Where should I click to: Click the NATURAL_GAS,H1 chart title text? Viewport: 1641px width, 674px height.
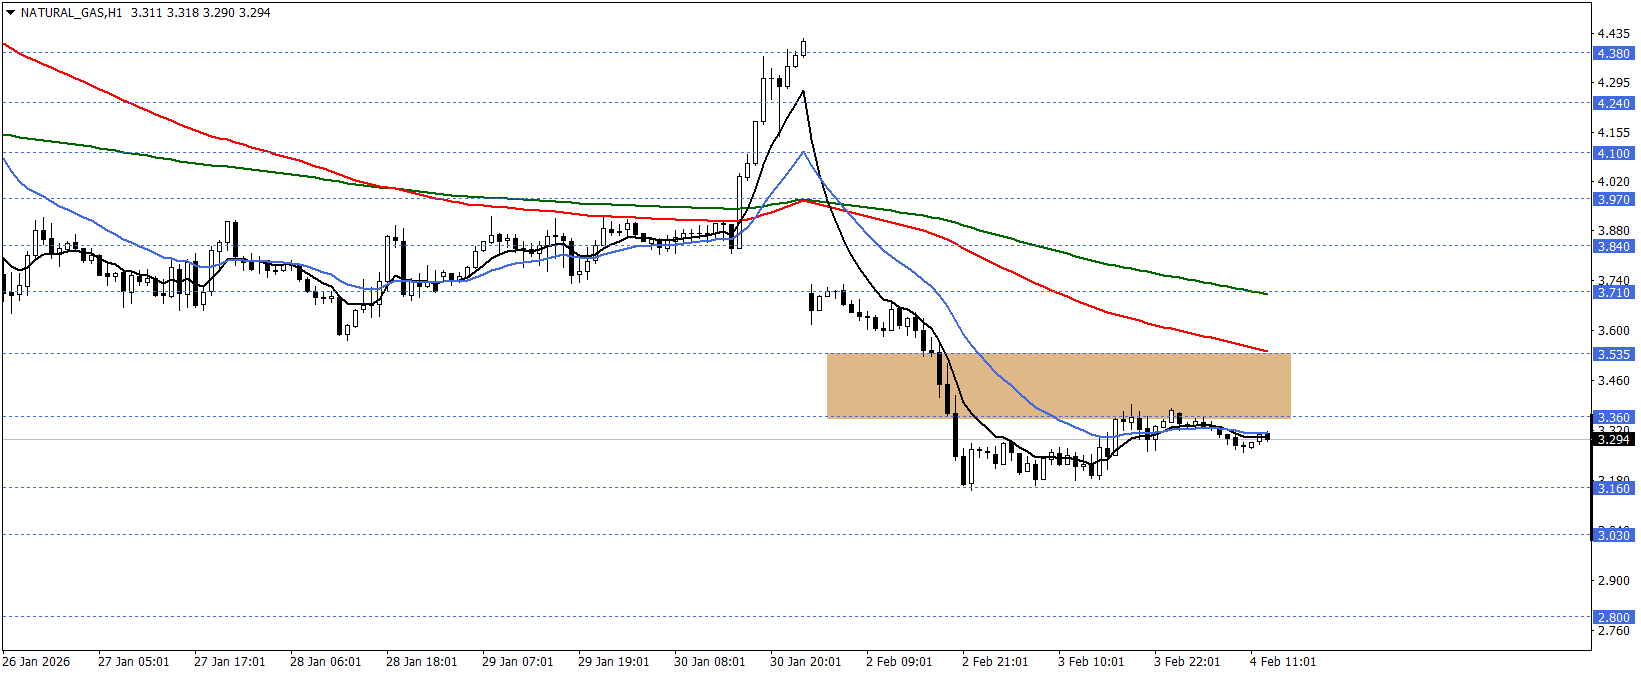pos(71,13)
